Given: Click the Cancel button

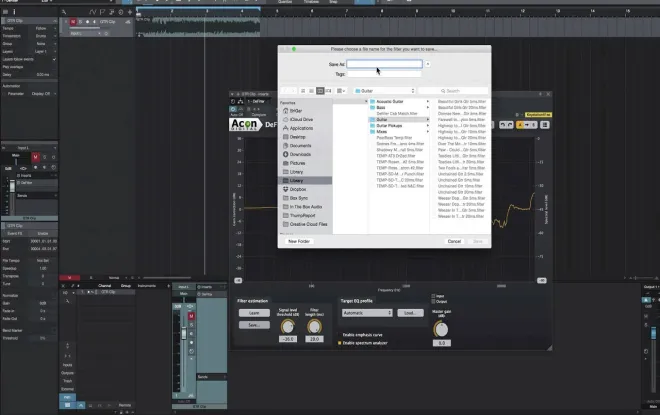Looking at the screenshot, I should point(454,242).
